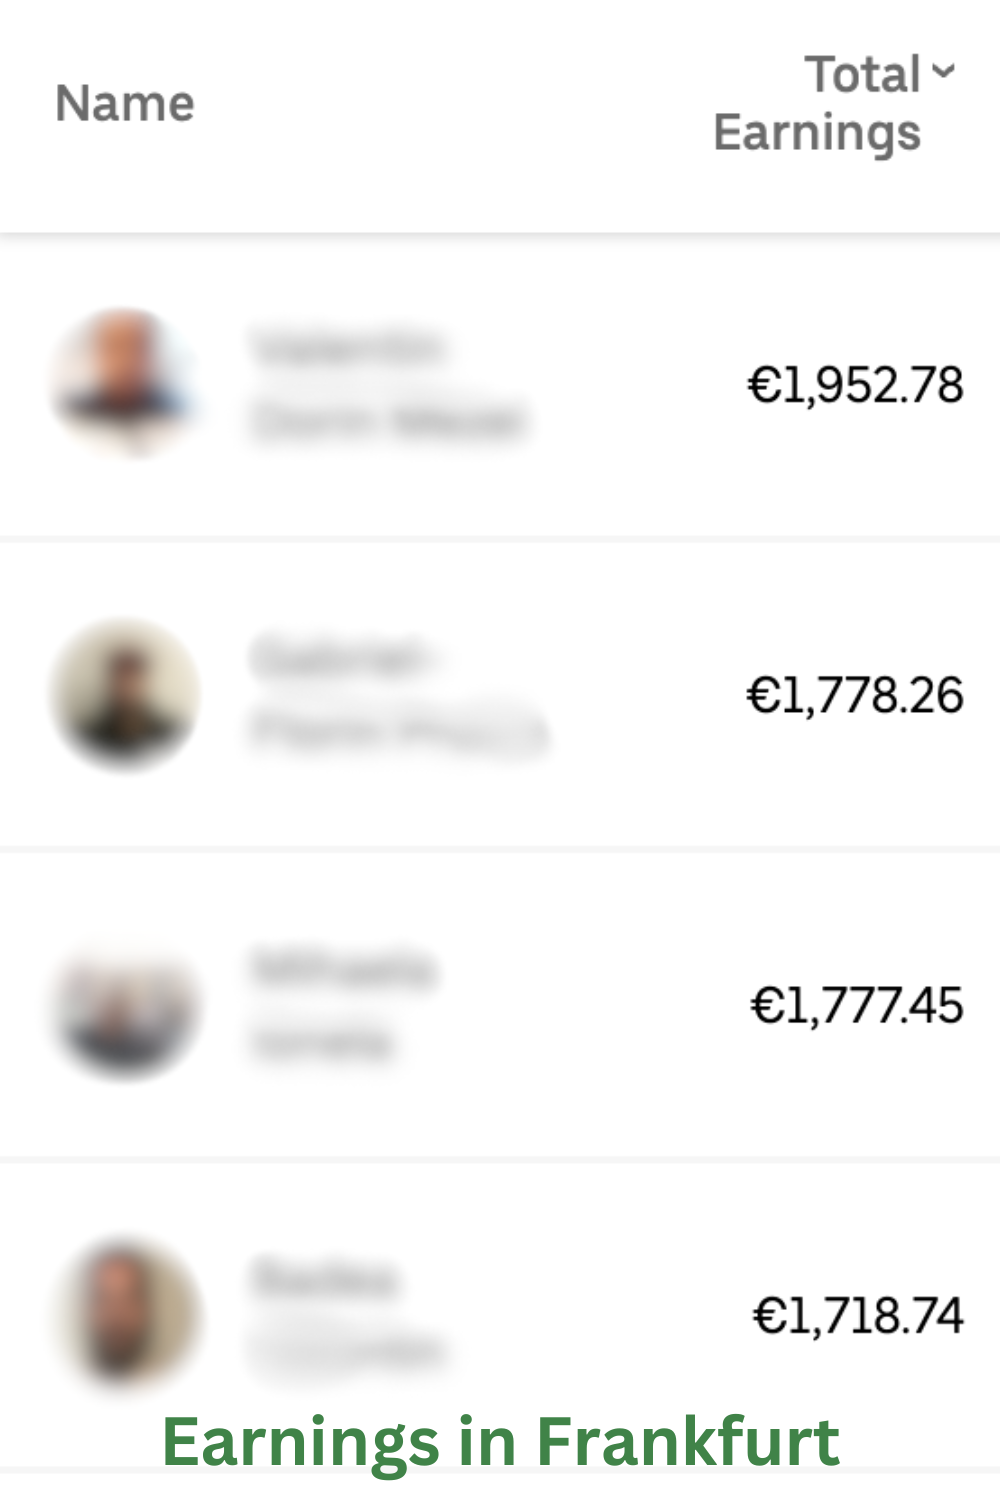Viewport: 1000px width, 1500px height.
Task: Click first line of blurred name, €1,952.78 row
Action: pos(346,348)
